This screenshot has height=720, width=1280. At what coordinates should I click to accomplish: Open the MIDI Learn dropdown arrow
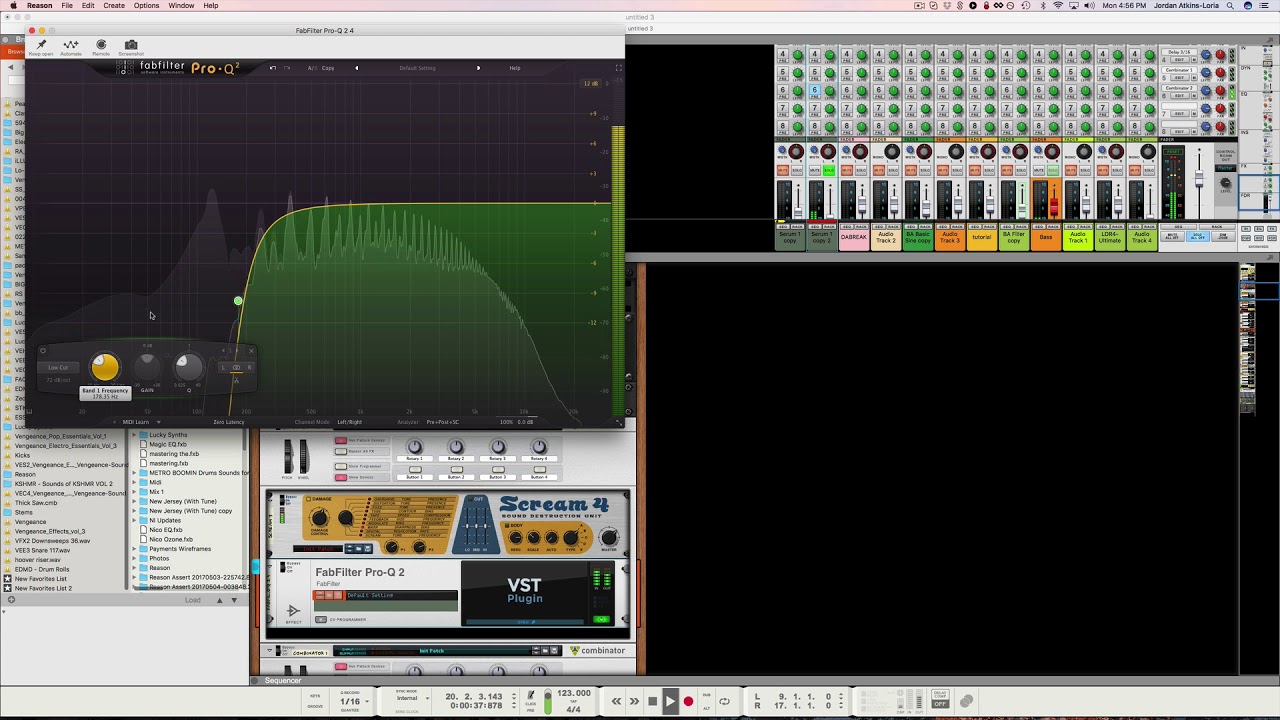point(158,422)
